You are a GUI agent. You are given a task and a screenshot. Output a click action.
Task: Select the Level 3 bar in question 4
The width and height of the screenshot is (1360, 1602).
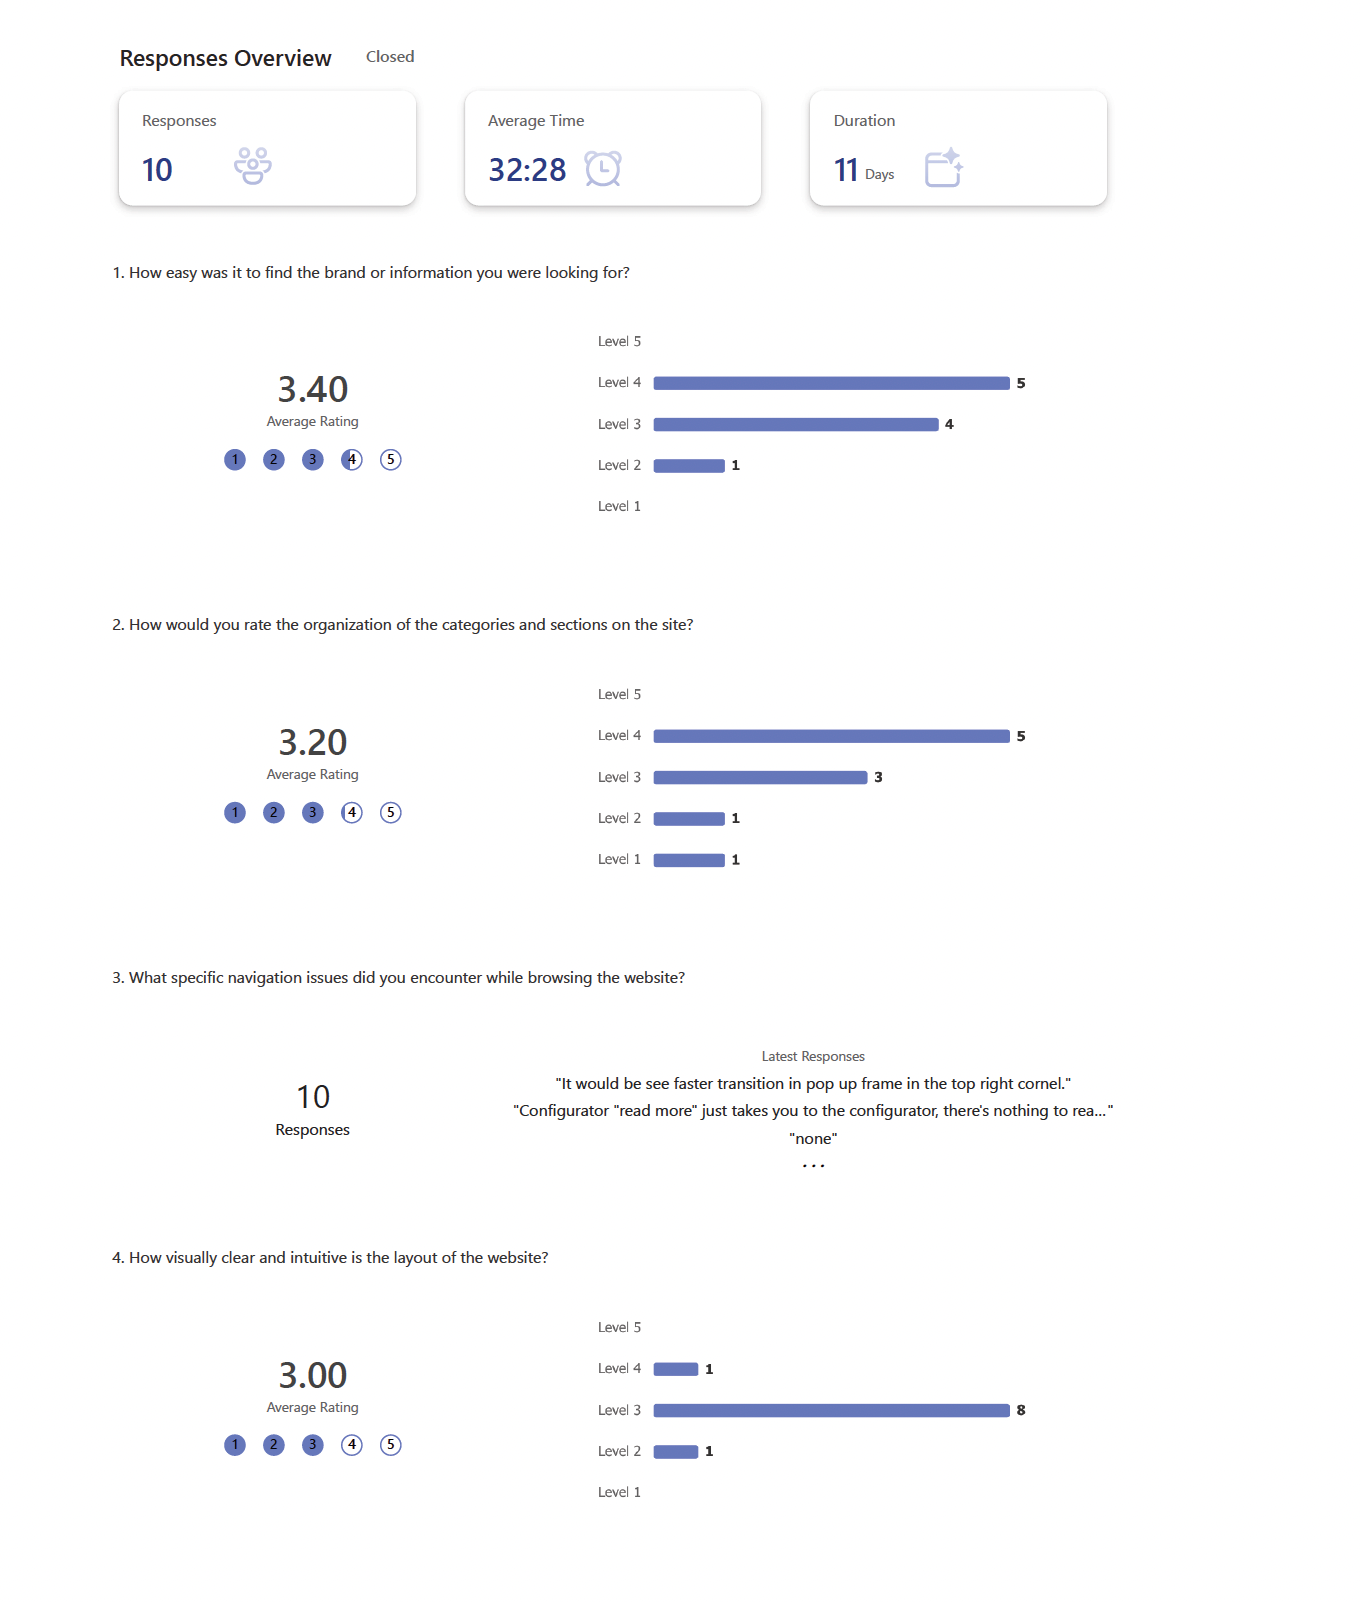pyautogui.click(x=831, y=1411)
